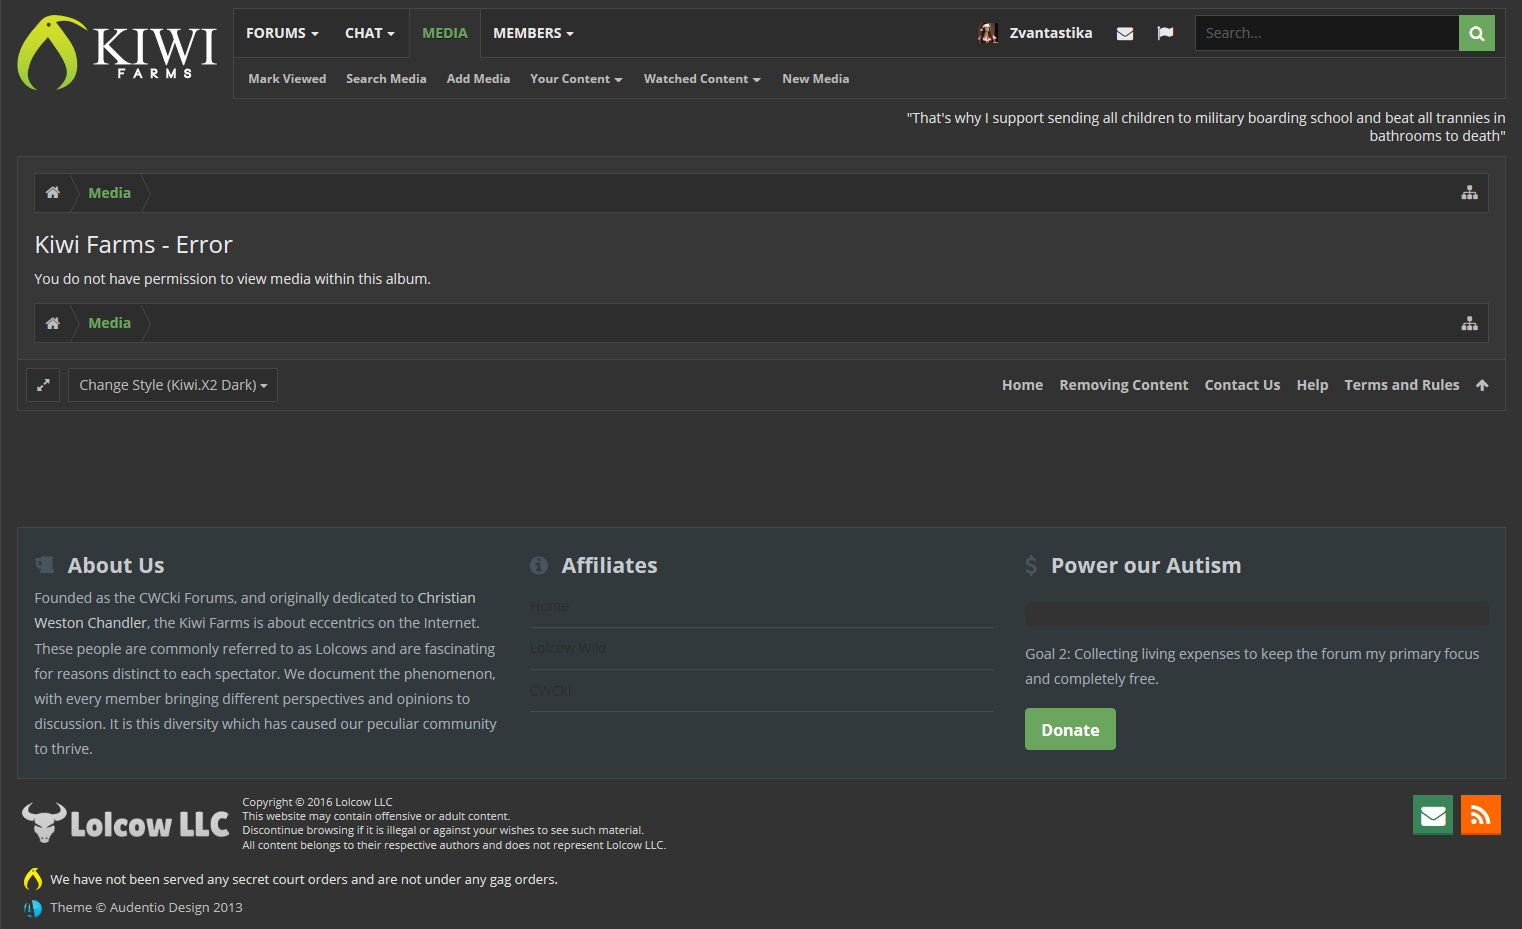The image size is (1522, 929).
Task: Open the sitemap icon in the top breadcrumb
Action: 1469,193
